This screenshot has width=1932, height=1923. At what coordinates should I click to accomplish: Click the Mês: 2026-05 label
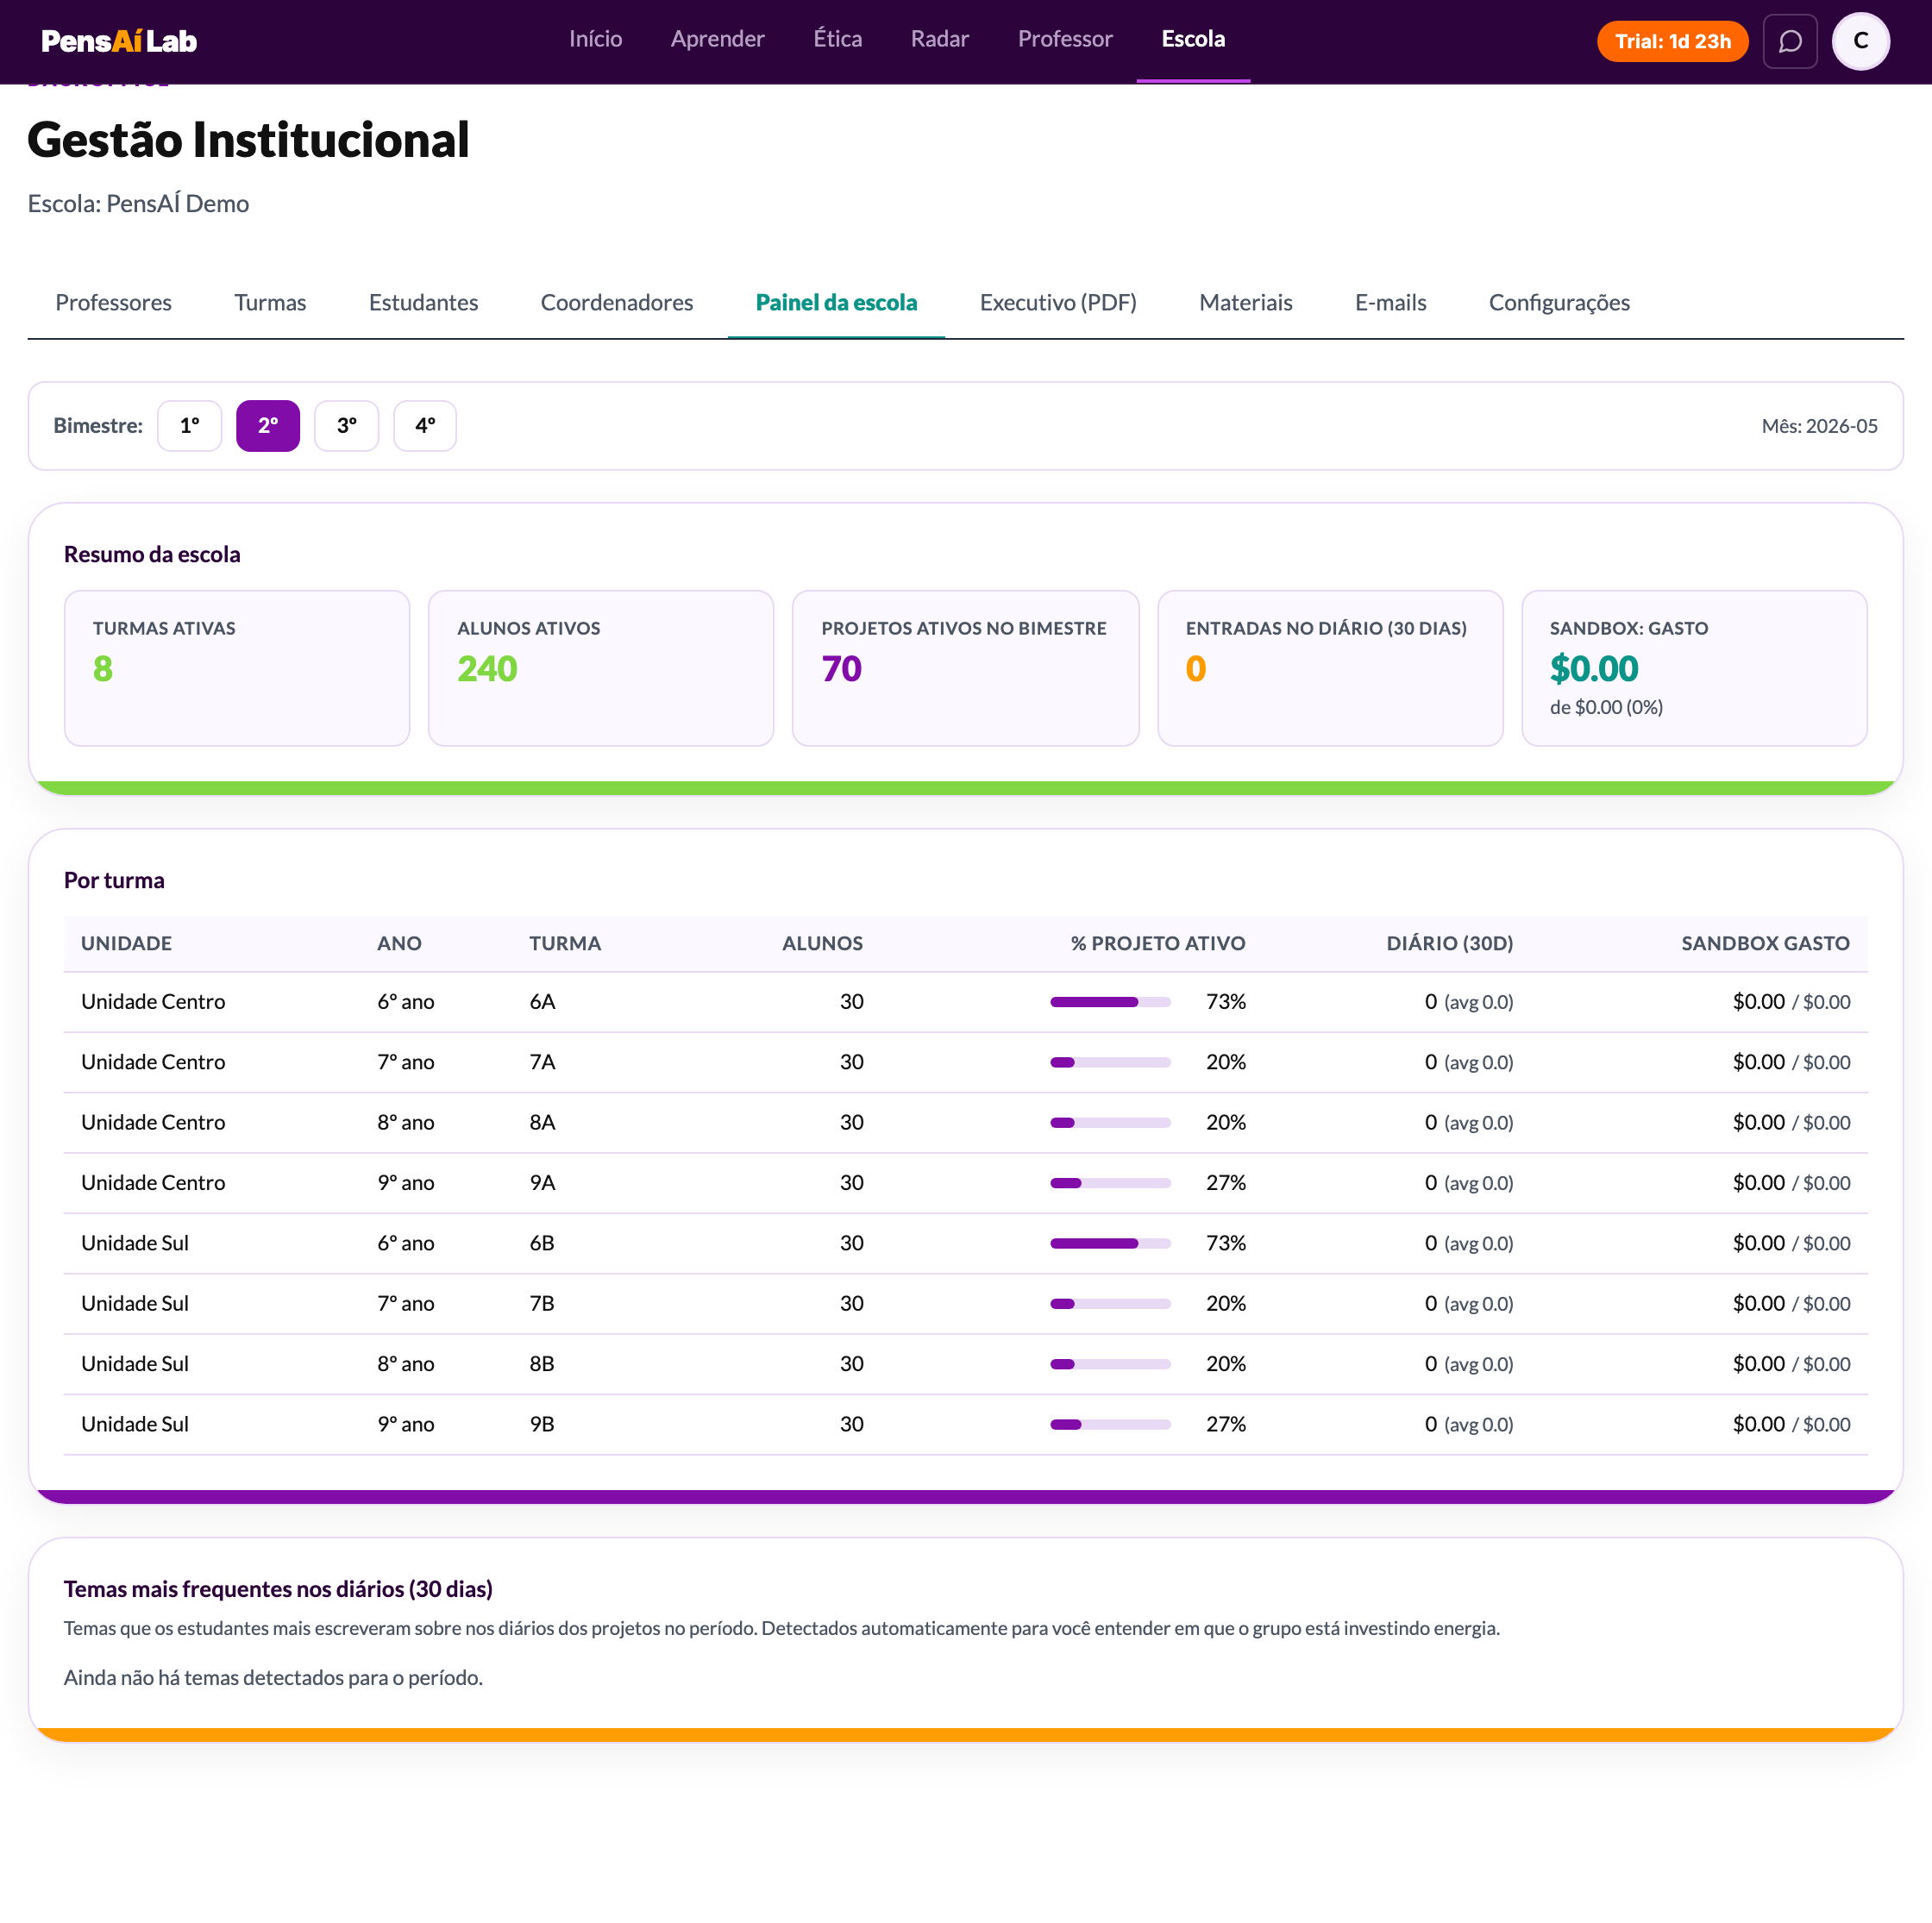pyautogui.click(x=1819, y=426)
